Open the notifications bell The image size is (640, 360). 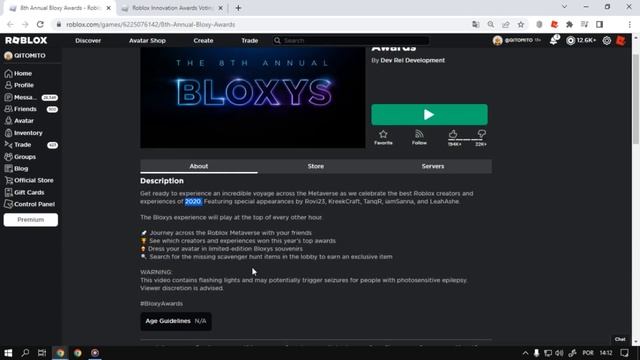(x=553, y=40)
